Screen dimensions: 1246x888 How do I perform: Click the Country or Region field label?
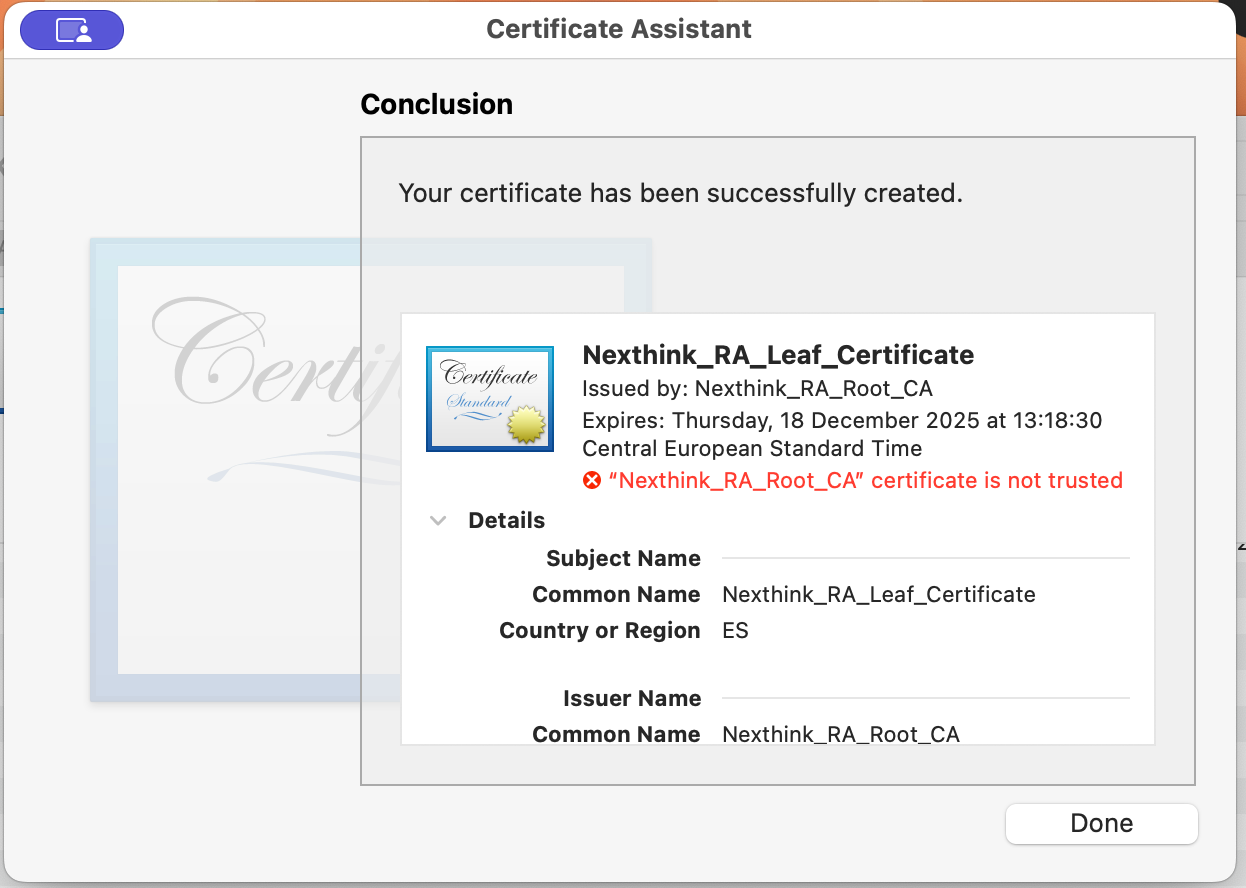(x=599, y=631)
